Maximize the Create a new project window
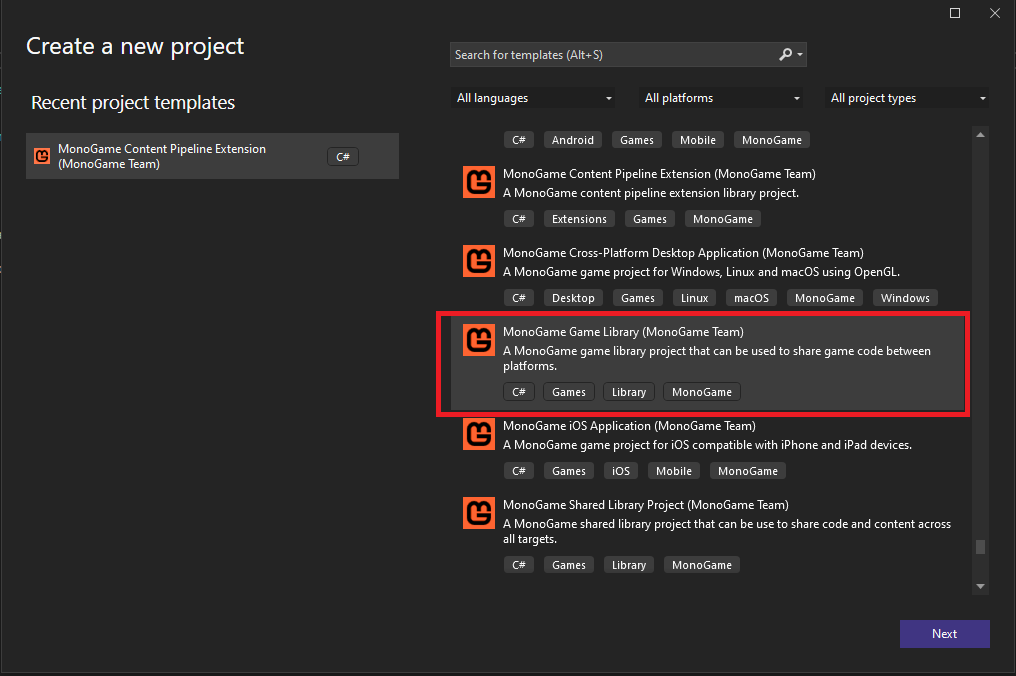The width and height of the screenshot is (1016, 676). 955,13
